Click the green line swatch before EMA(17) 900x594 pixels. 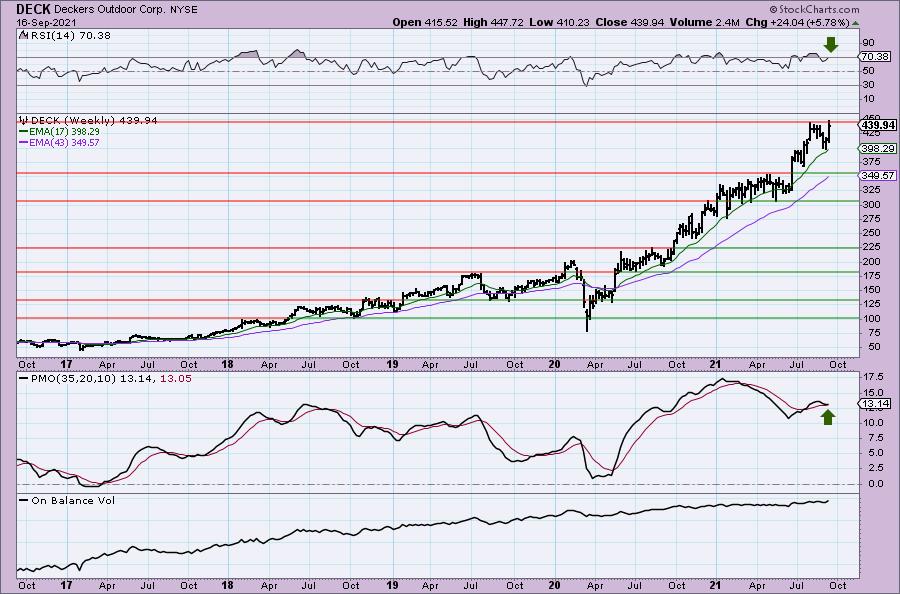point(23,131)
